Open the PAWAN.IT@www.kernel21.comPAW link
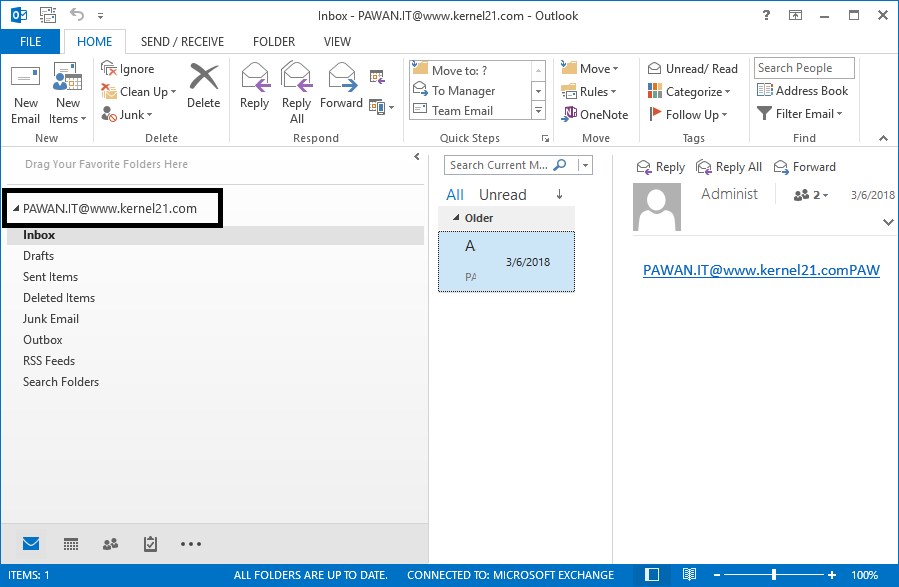The image size is (899, 587). coord(761,271)
